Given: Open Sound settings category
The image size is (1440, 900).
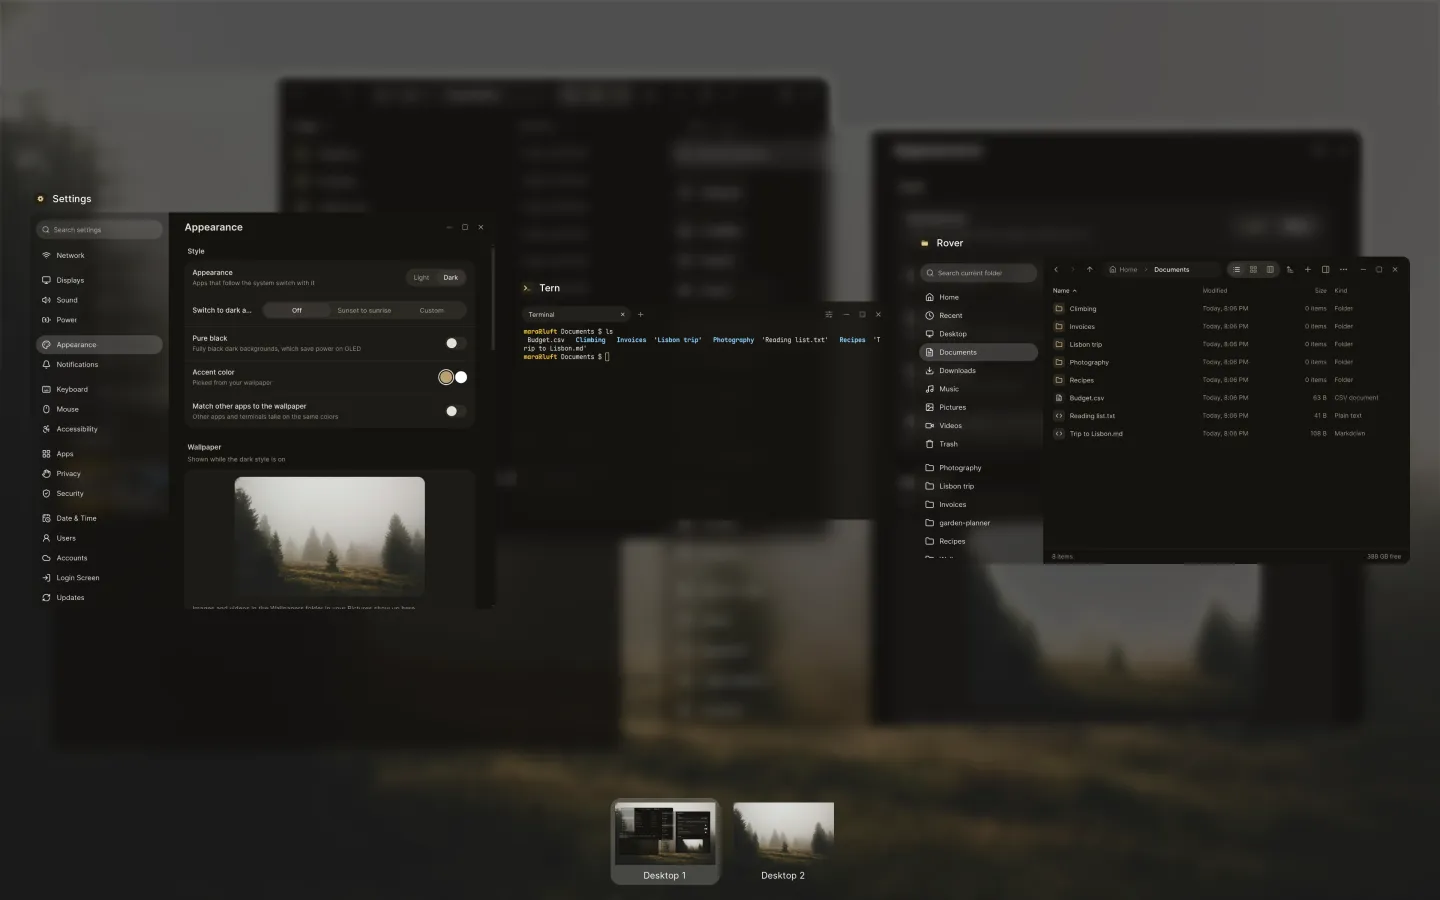Looking at the screenshot, I should (x=99, y=300).
